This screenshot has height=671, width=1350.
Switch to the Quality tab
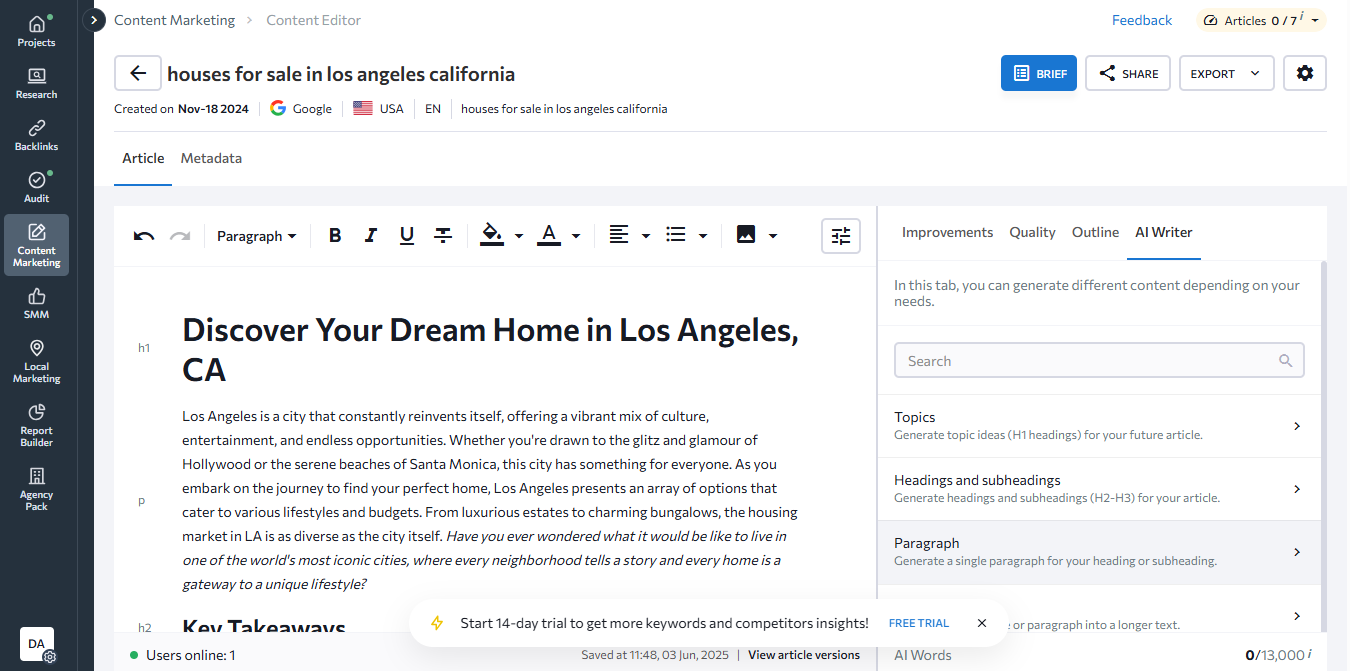(1032, 232)
